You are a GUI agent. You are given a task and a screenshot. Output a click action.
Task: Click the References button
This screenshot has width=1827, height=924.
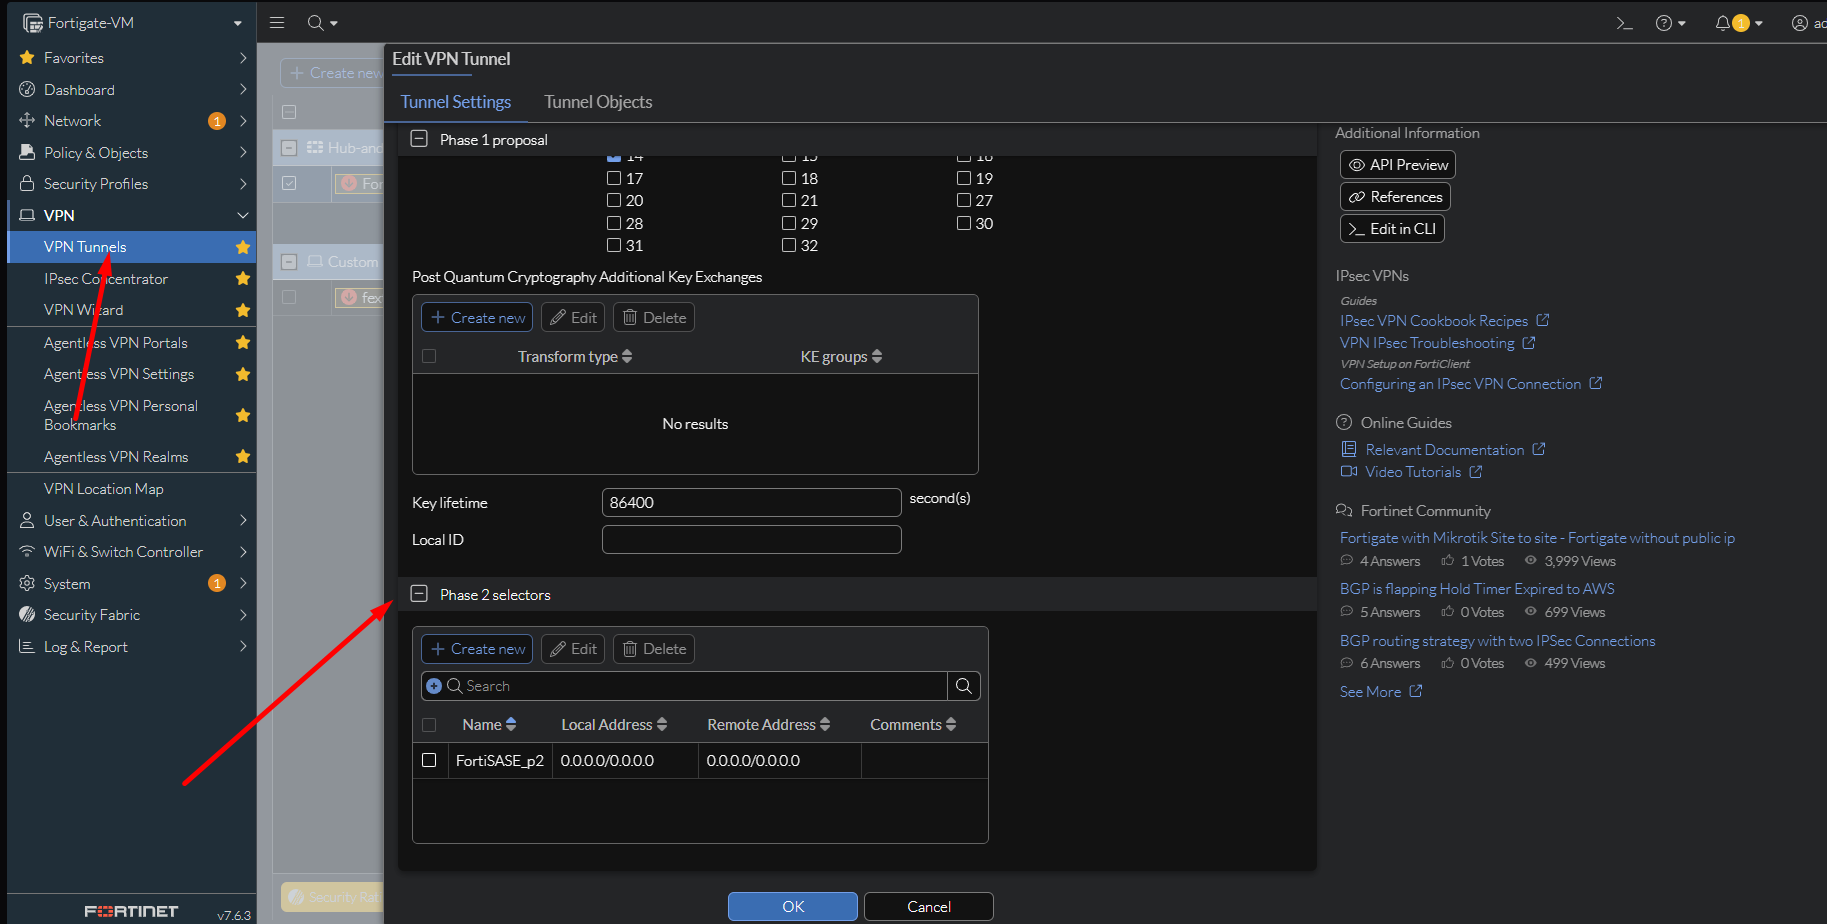1395,196
